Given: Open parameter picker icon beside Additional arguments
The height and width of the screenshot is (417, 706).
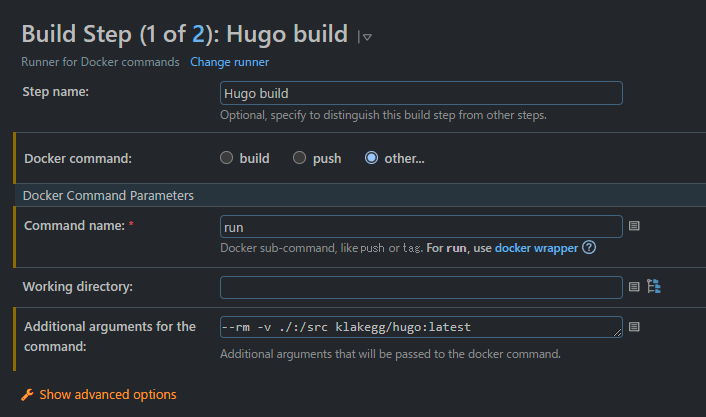Looking at the screenshot, I should click(x=634, y=327).
